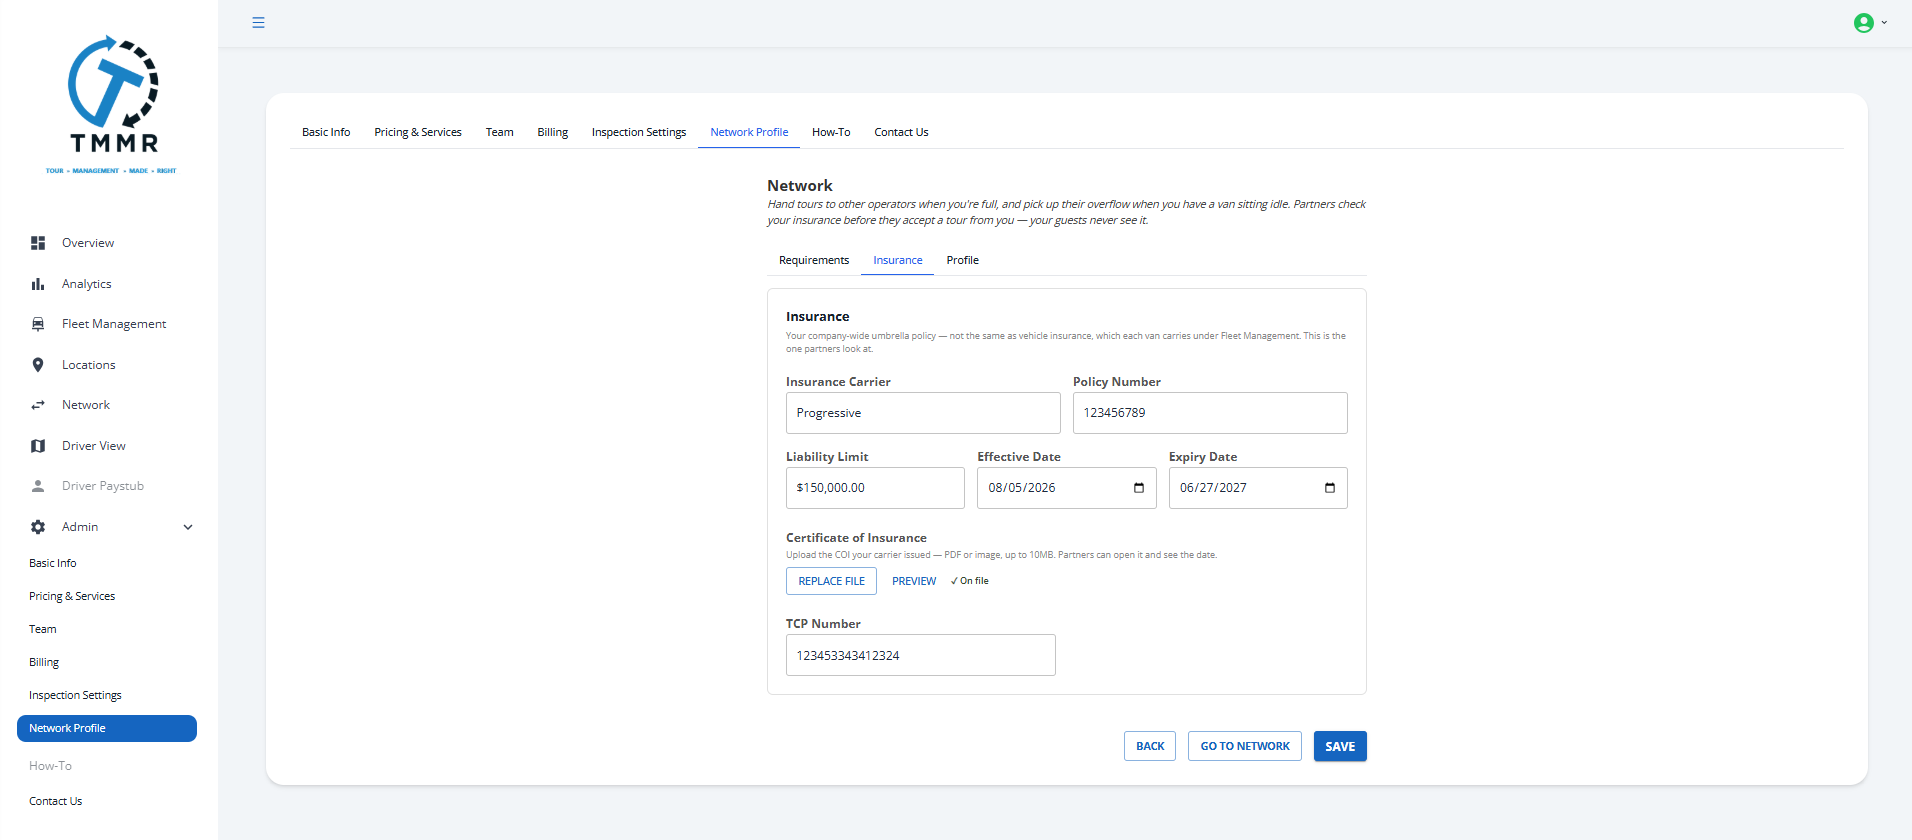Focus the Liability Limit field

[875, 488]
